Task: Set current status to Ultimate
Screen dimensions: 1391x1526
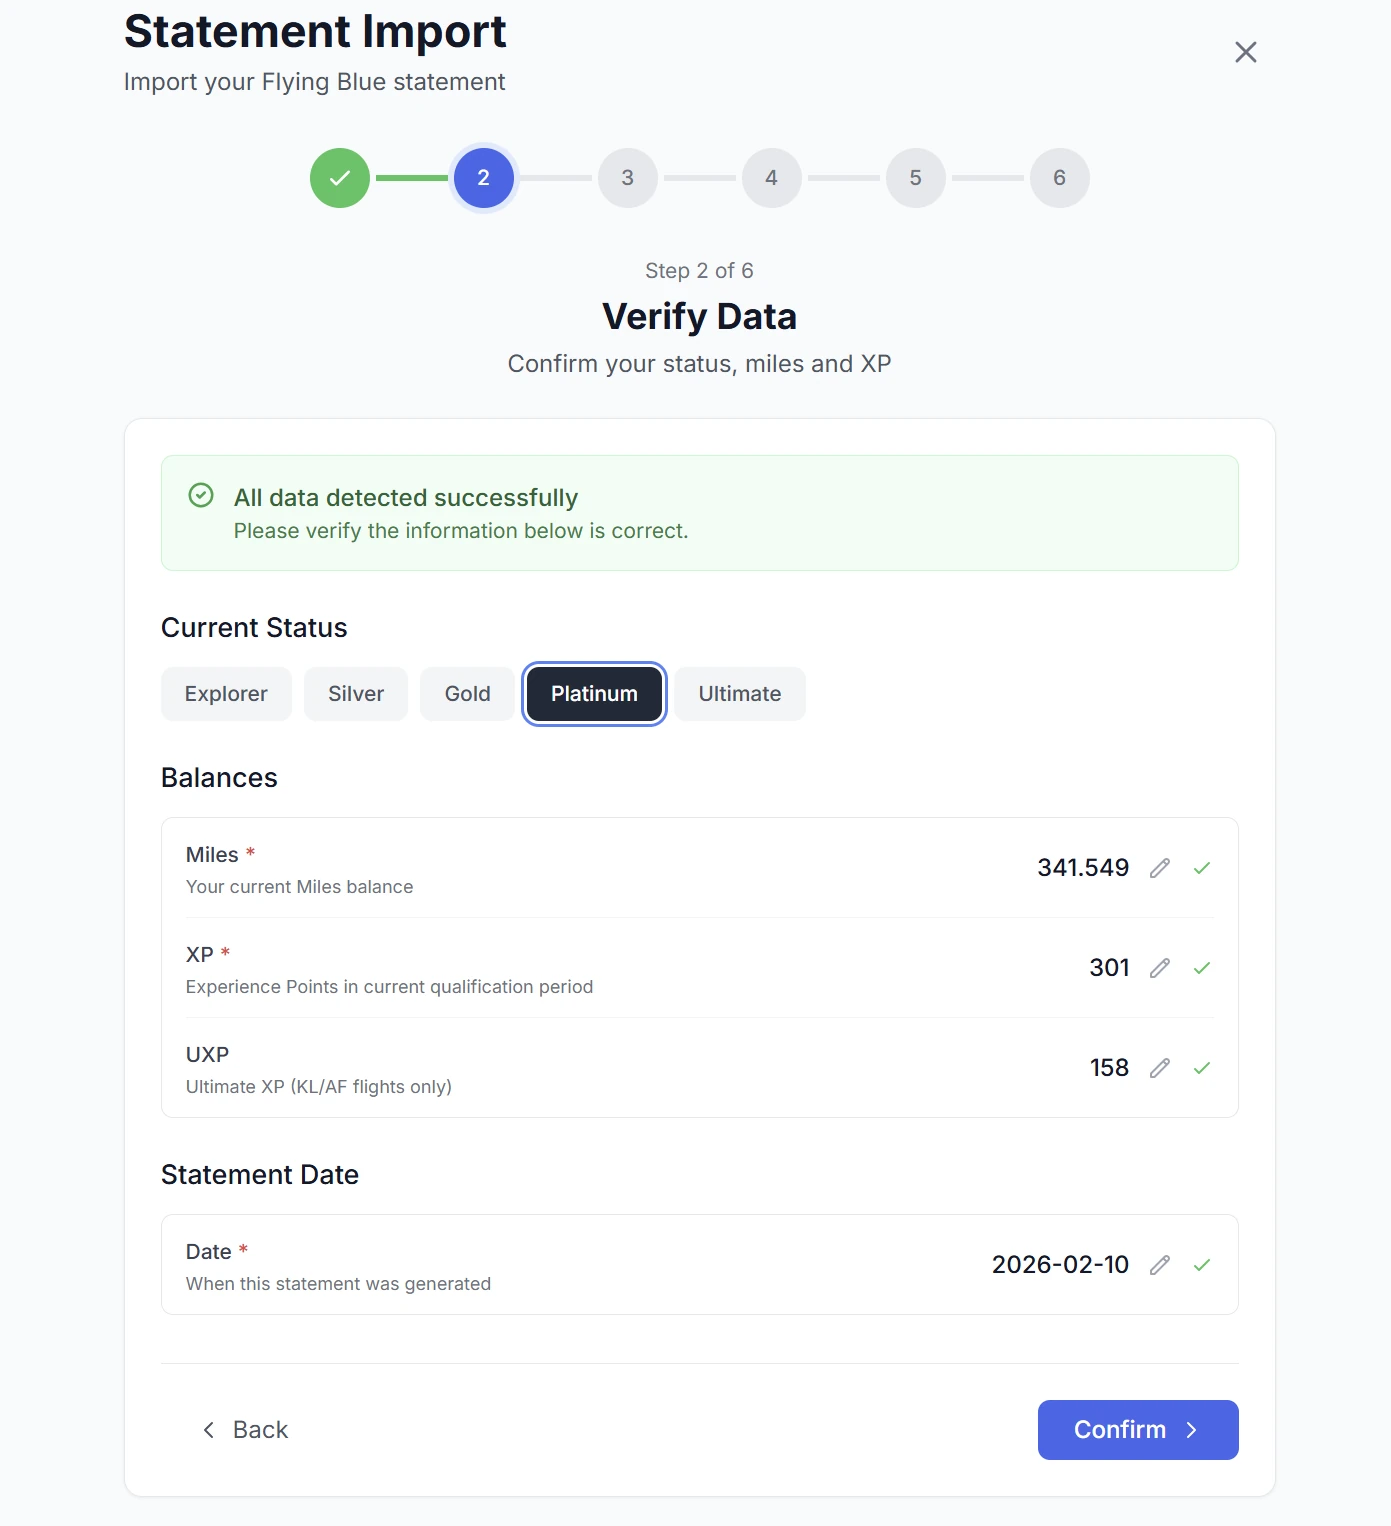Action: pyautogui.click(x=740, y=694)
